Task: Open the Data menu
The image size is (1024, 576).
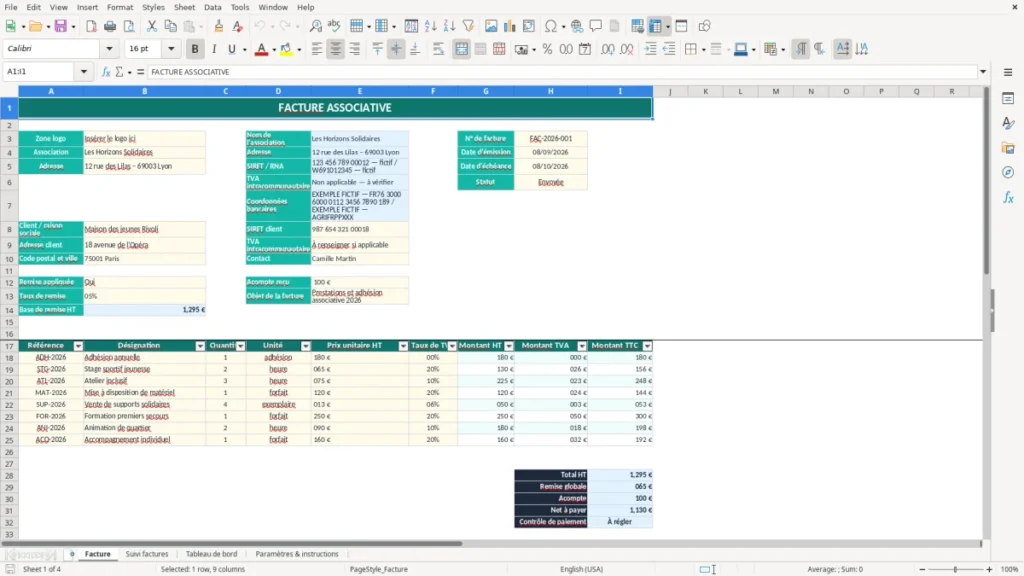Action: click(212, 7)
